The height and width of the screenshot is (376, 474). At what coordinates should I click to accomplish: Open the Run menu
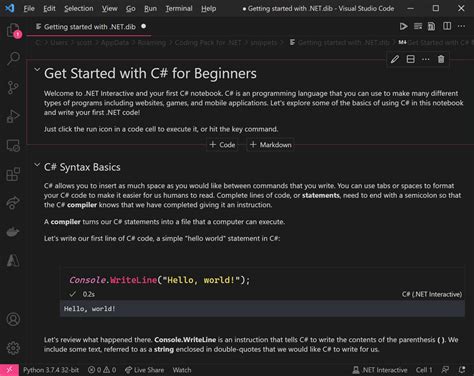click(150, 9)
